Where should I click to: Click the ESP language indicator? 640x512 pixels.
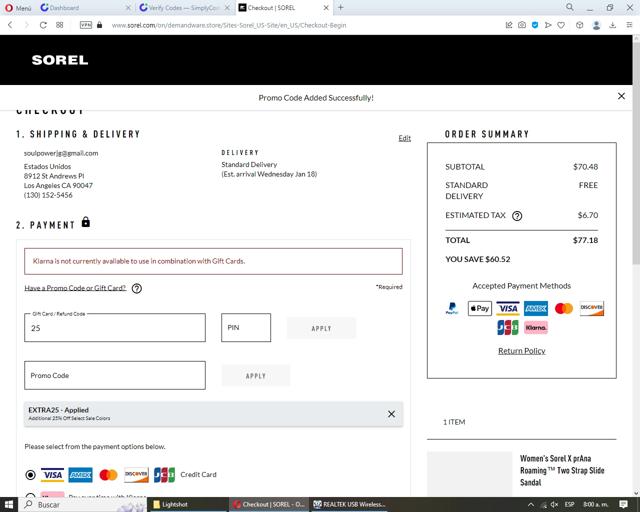[569, 505]
